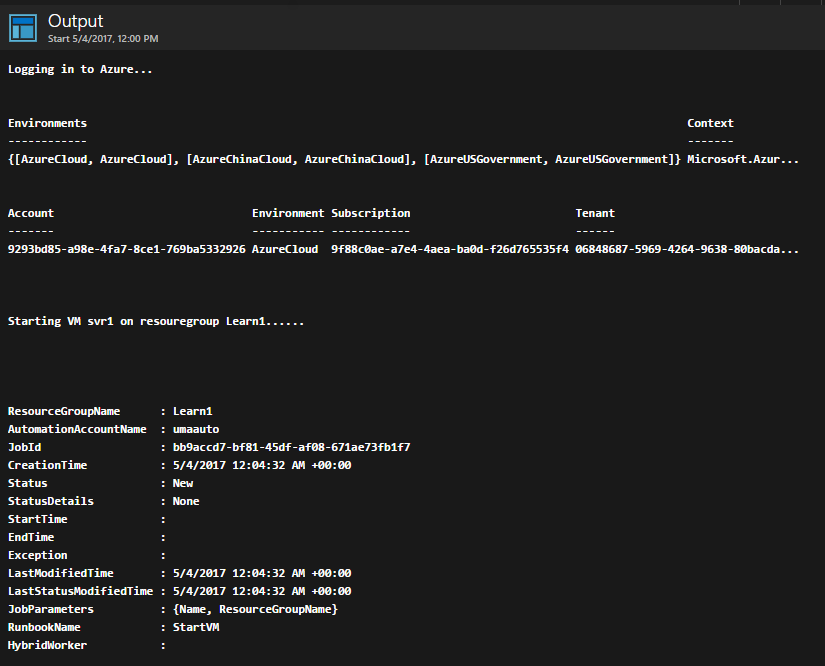Click the umaauto account value
The width and height of the screenshot is (825, 666).
(196, 429)
